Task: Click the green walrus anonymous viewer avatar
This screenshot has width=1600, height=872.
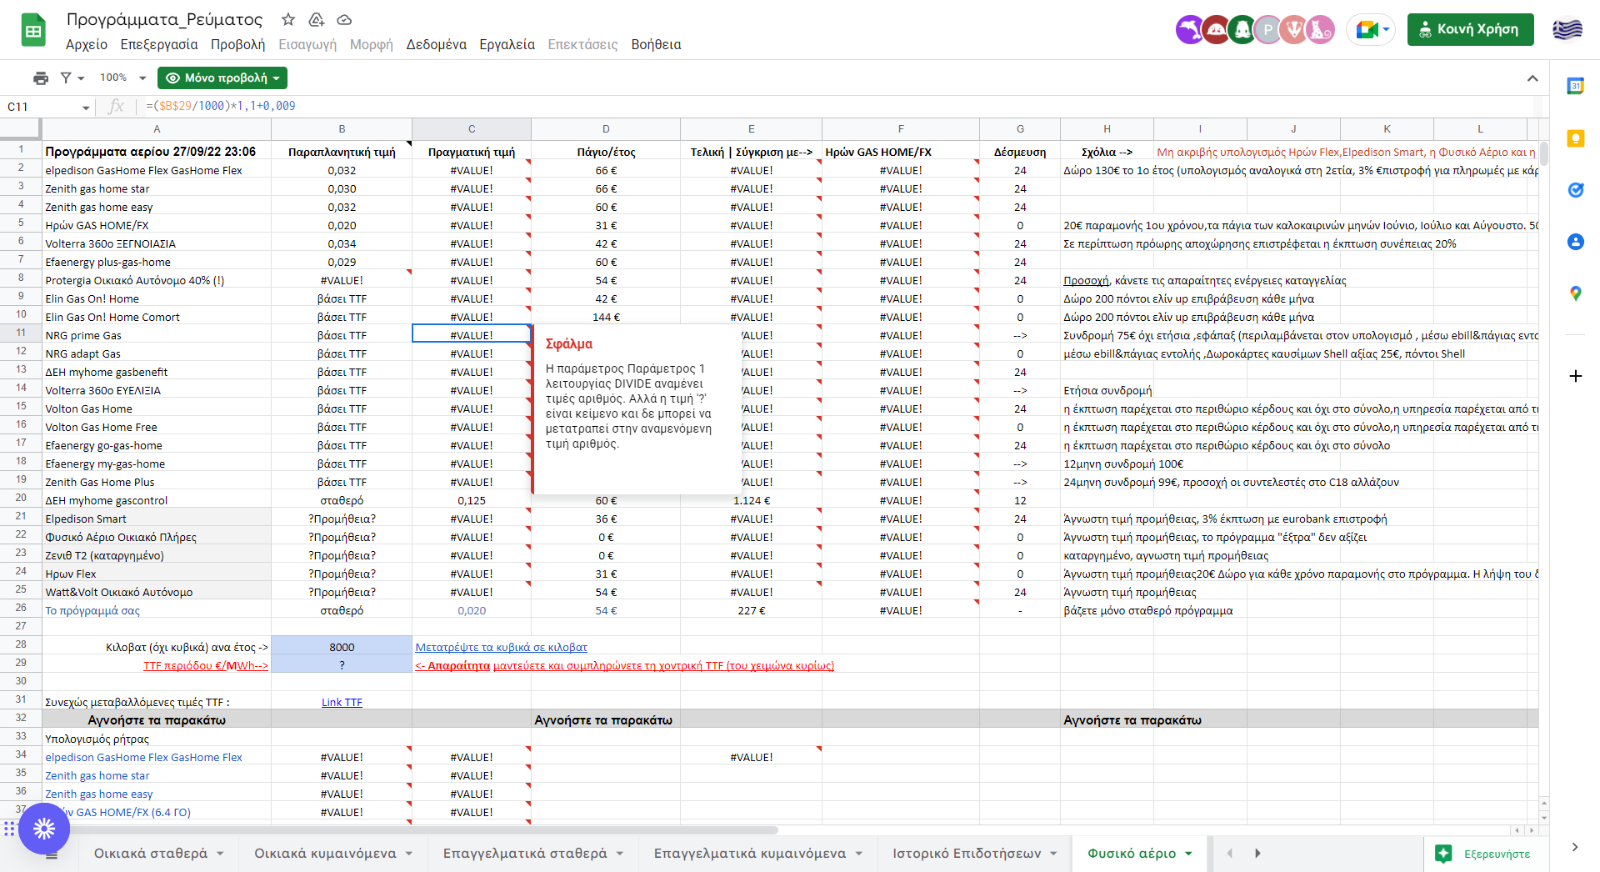Action: [1242, 30]
